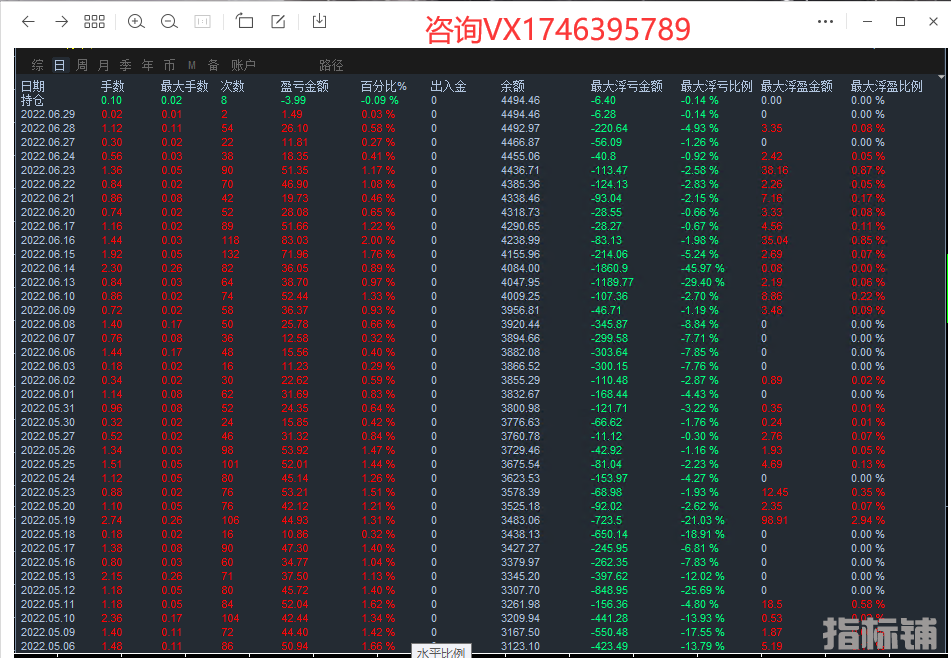
Task: Rotate the image
Action: coord(244,21)
